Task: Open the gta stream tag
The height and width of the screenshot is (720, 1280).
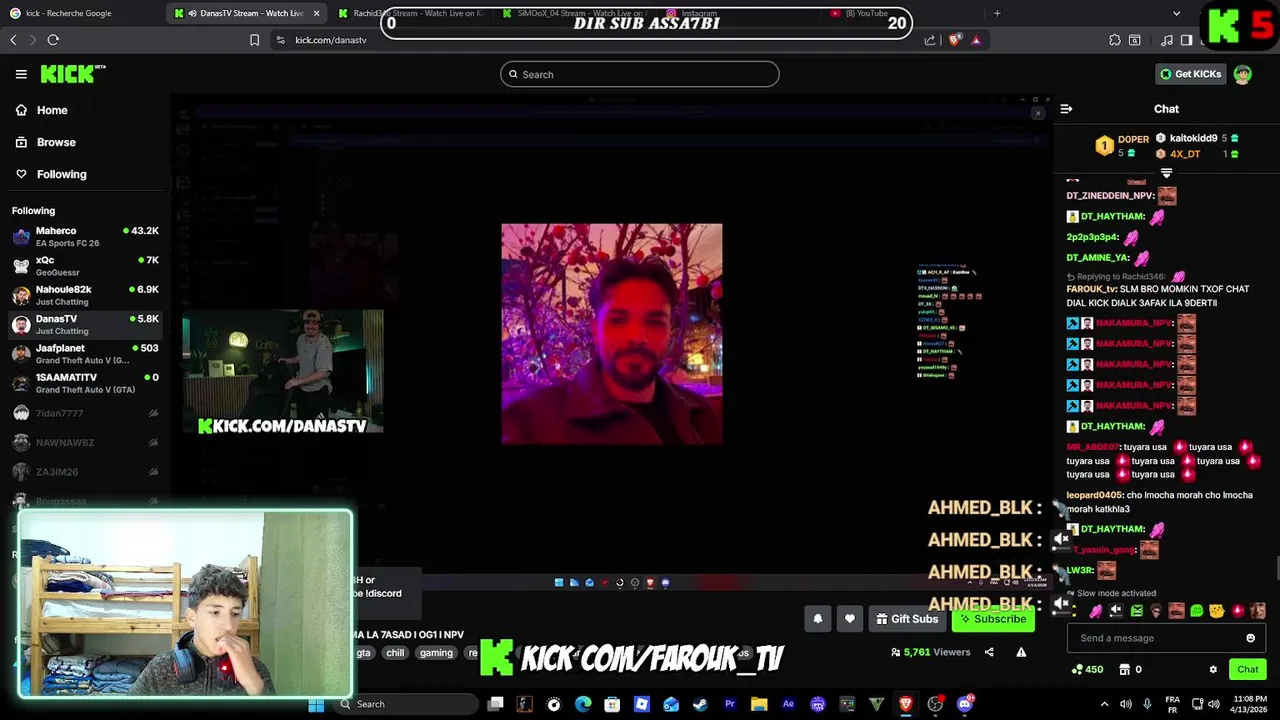Action: click(x=363, y=653)
